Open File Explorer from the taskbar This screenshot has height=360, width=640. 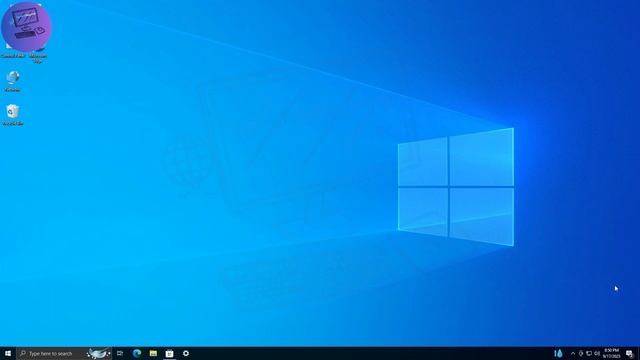pos(153,353)
